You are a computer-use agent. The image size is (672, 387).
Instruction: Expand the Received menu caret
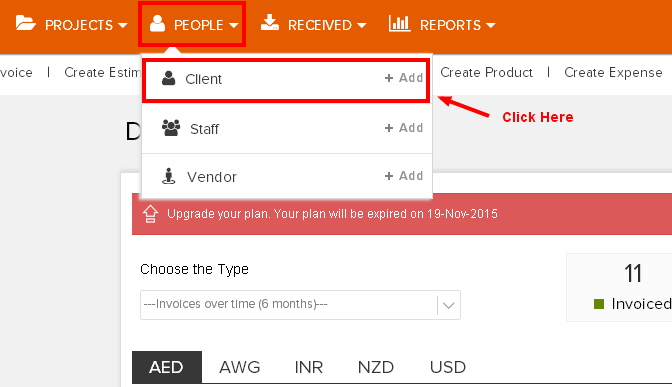click(362, 26)
